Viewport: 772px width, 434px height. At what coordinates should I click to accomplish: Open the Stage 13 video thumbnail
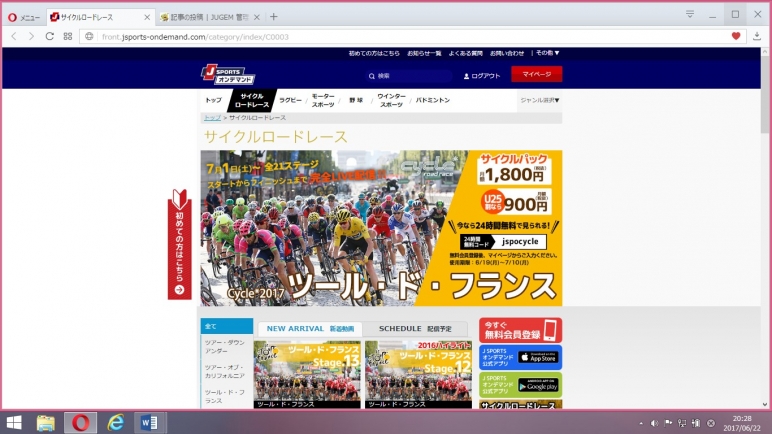point(307,374)
